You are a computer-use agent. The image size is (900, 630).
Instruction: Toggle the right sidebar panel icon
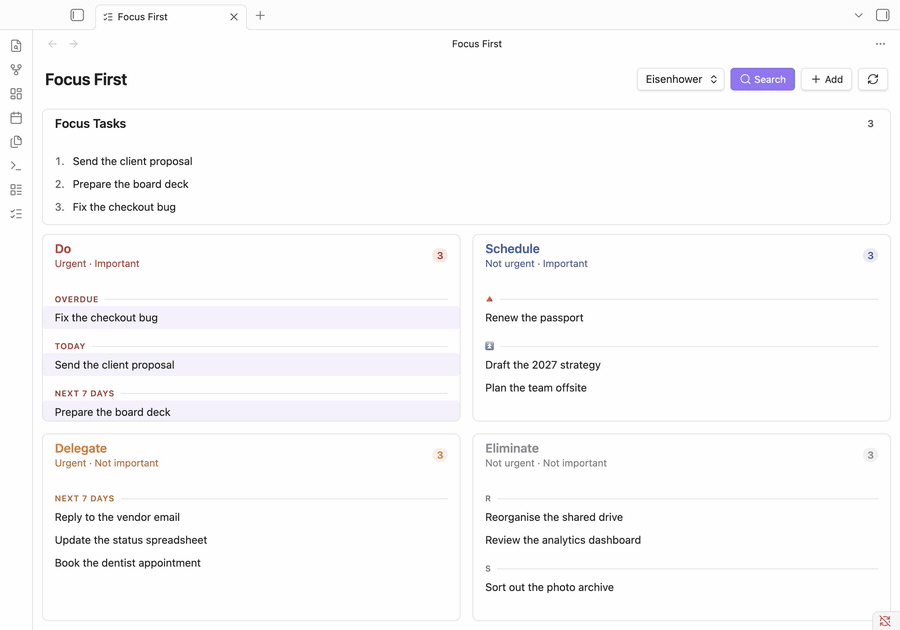click(x=882, y=15)
